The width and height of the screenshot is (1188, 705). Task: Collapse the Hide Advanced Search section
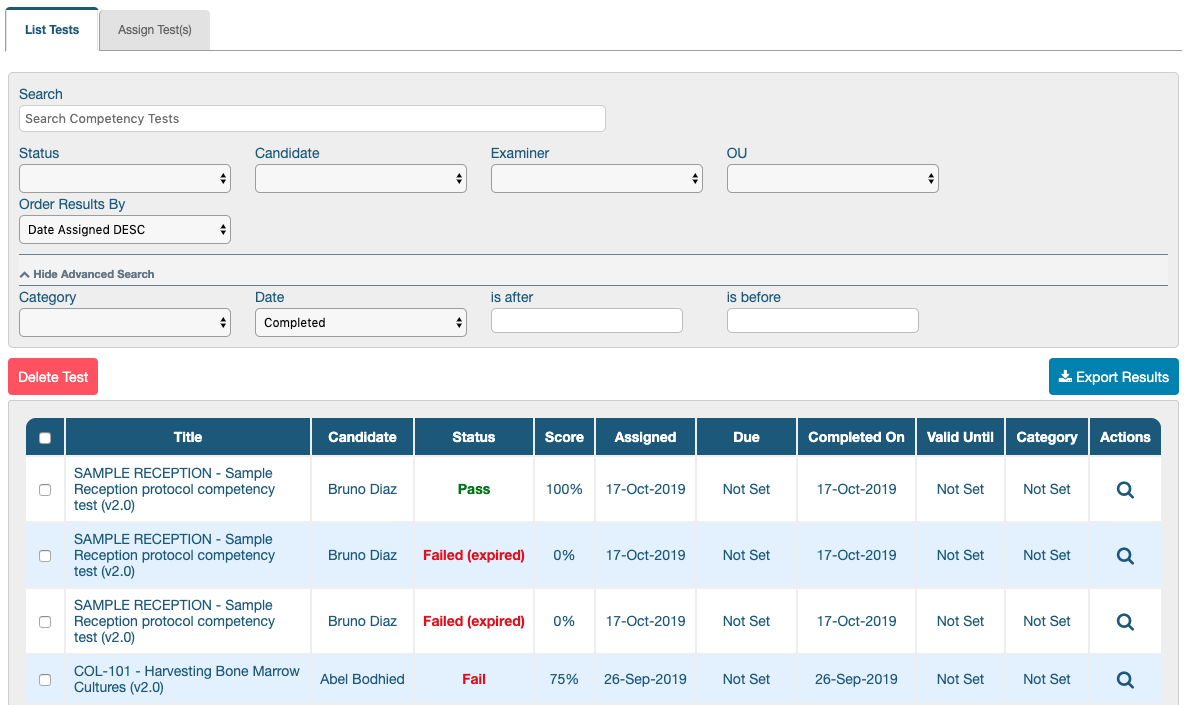(x=87, y=274)
